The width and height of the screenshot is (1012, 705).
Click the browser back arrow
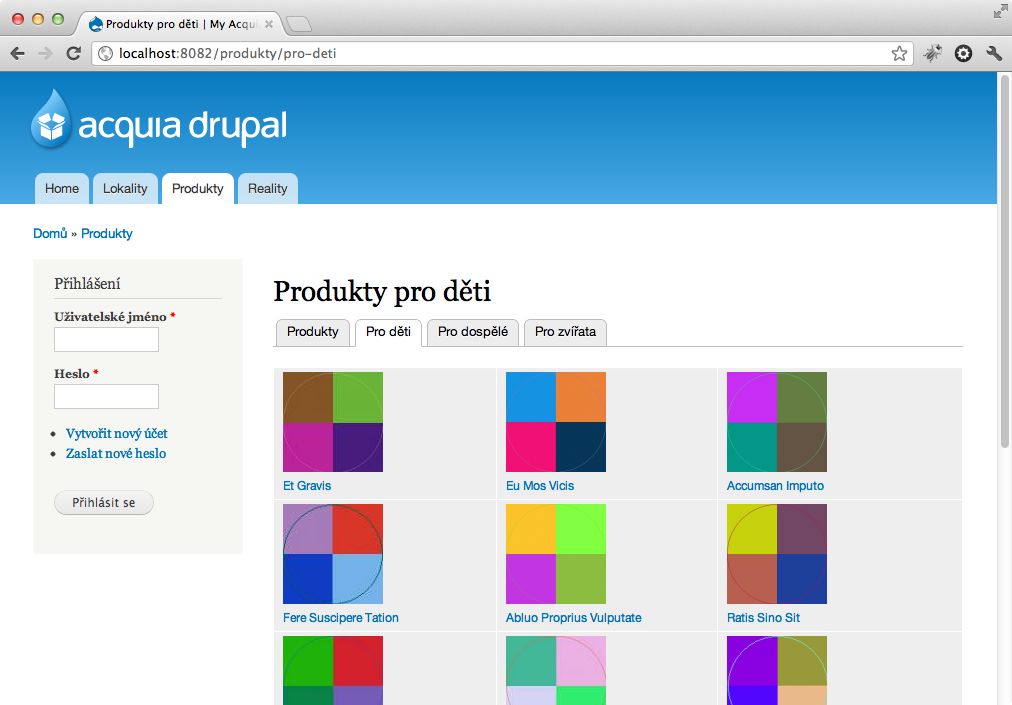(x=17, y=53)
